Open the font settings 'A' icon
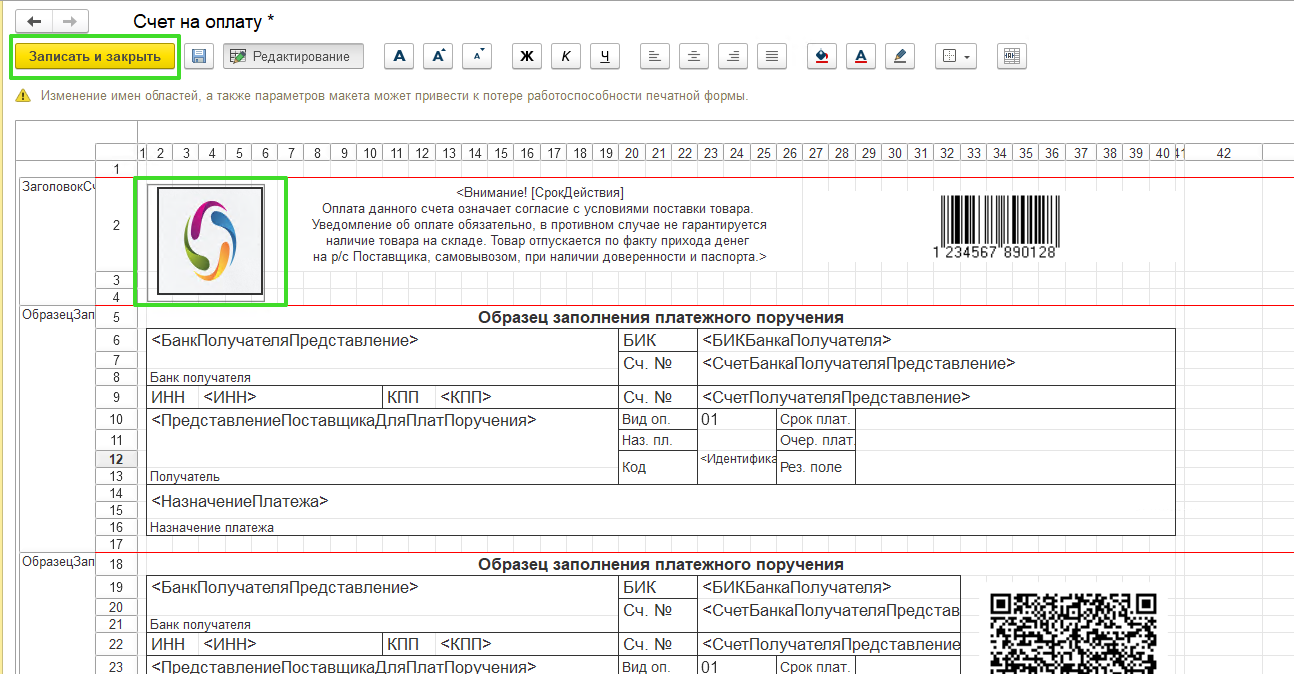 (400, 57)
